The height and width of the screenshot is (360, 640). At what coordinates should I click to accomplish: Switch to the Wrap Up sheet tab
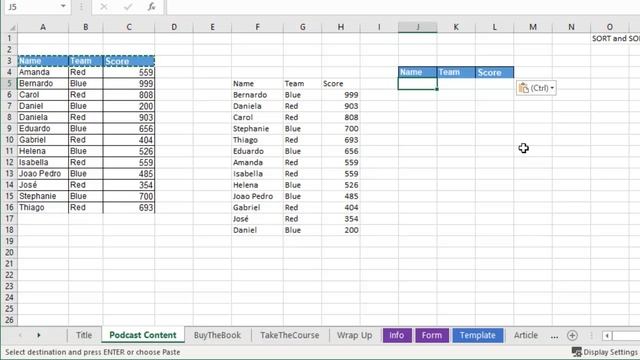coord(354,335)
